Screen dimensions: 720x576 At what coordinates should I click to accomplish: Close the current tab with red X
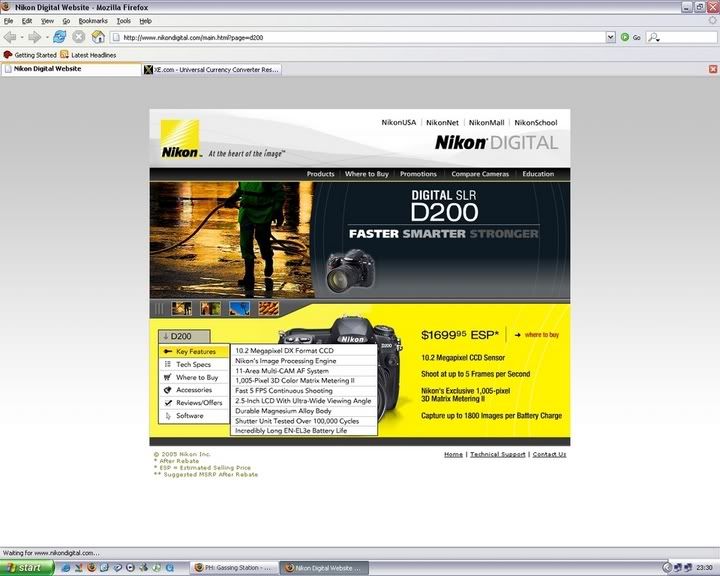713,69
